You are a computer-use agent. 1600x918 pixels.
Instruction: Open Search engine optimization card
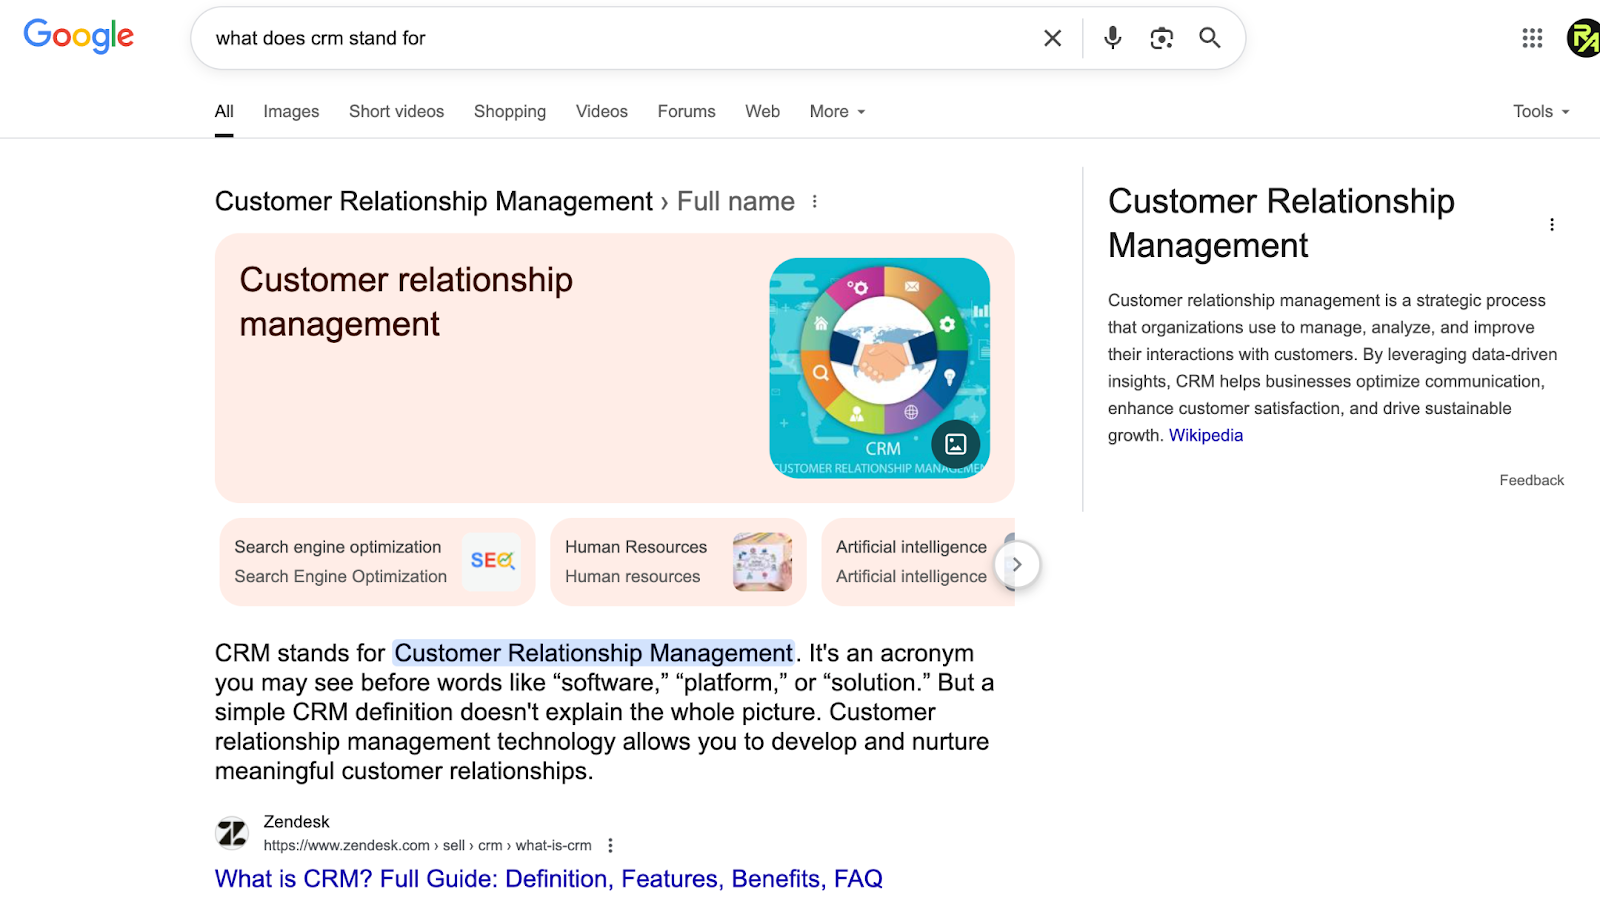point(377,562)
